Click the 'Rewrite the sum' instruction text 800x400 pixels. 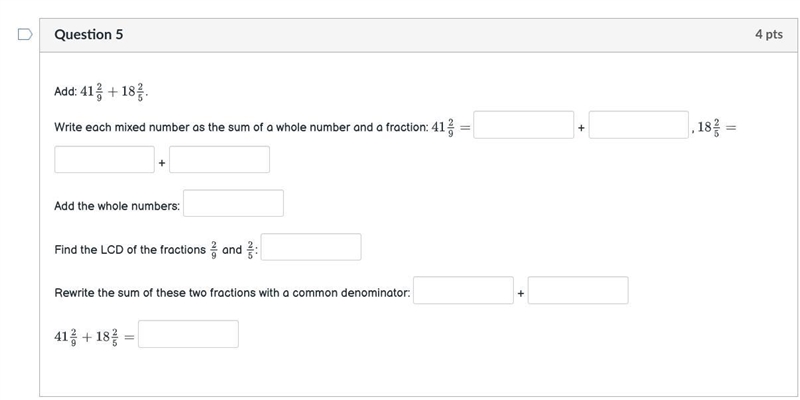(232, 293)
